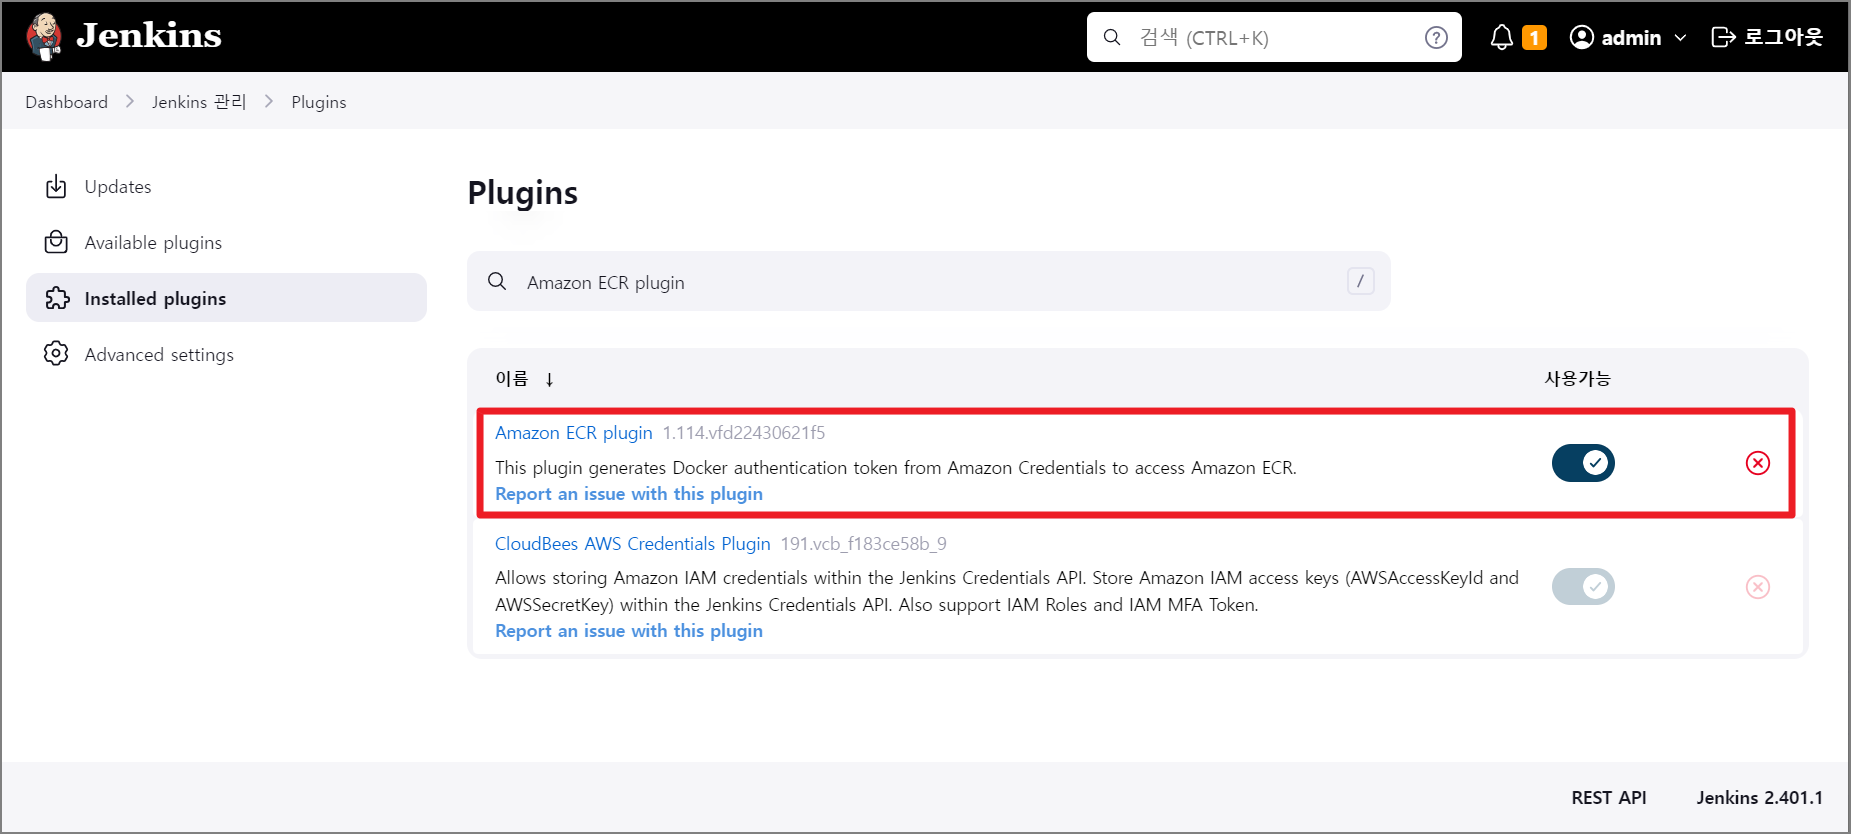Open the Updates sidebar item

click(226, 187)
